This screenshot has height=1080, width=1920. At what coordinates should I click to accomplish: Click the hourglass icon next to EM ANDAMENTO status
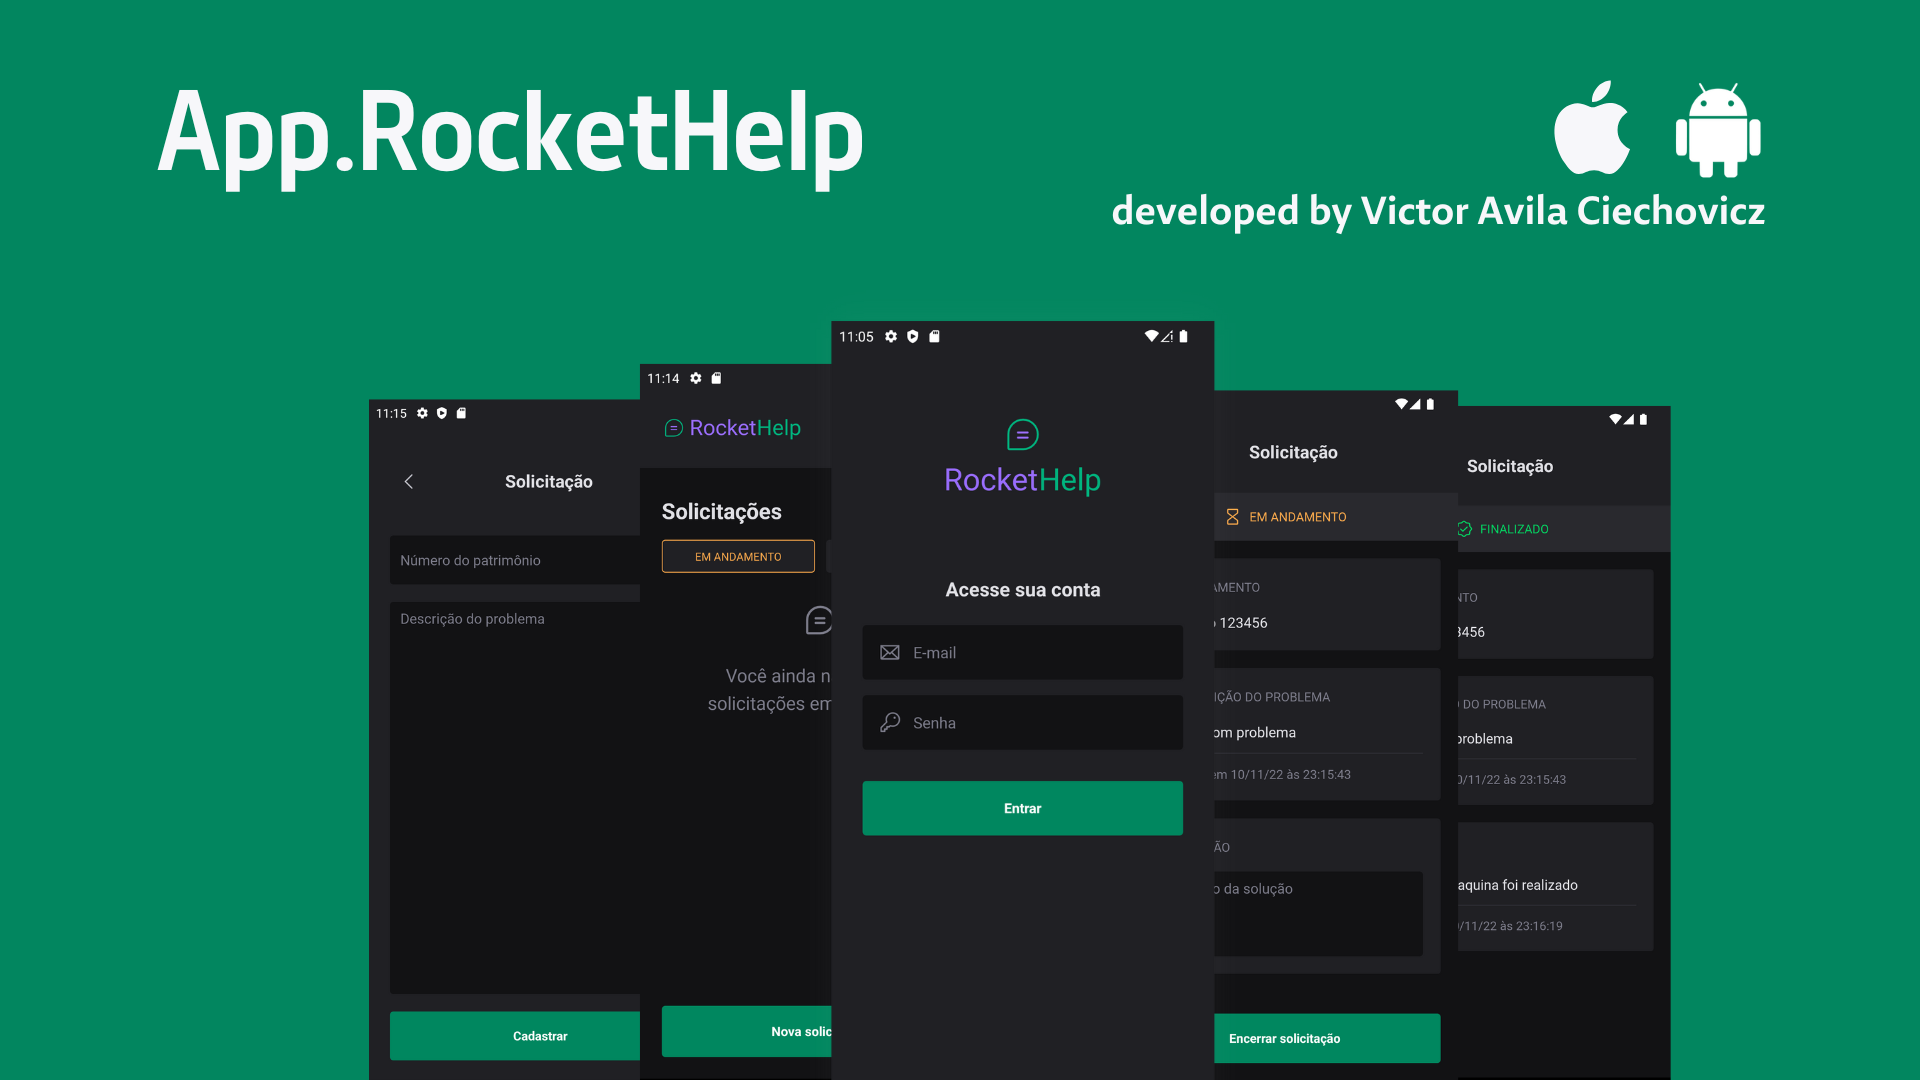[1232, 517]
